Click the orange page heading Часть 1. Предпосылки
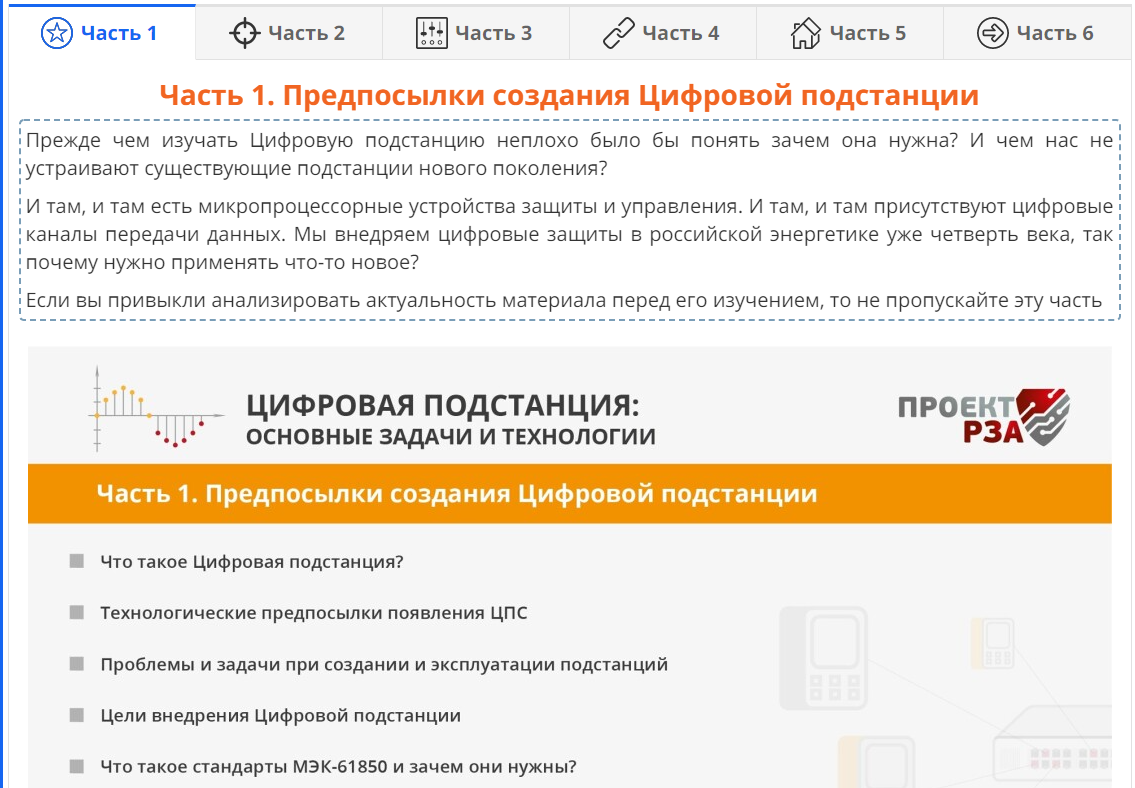Screen dimensions: 1135x788 (x=568, y=96)
